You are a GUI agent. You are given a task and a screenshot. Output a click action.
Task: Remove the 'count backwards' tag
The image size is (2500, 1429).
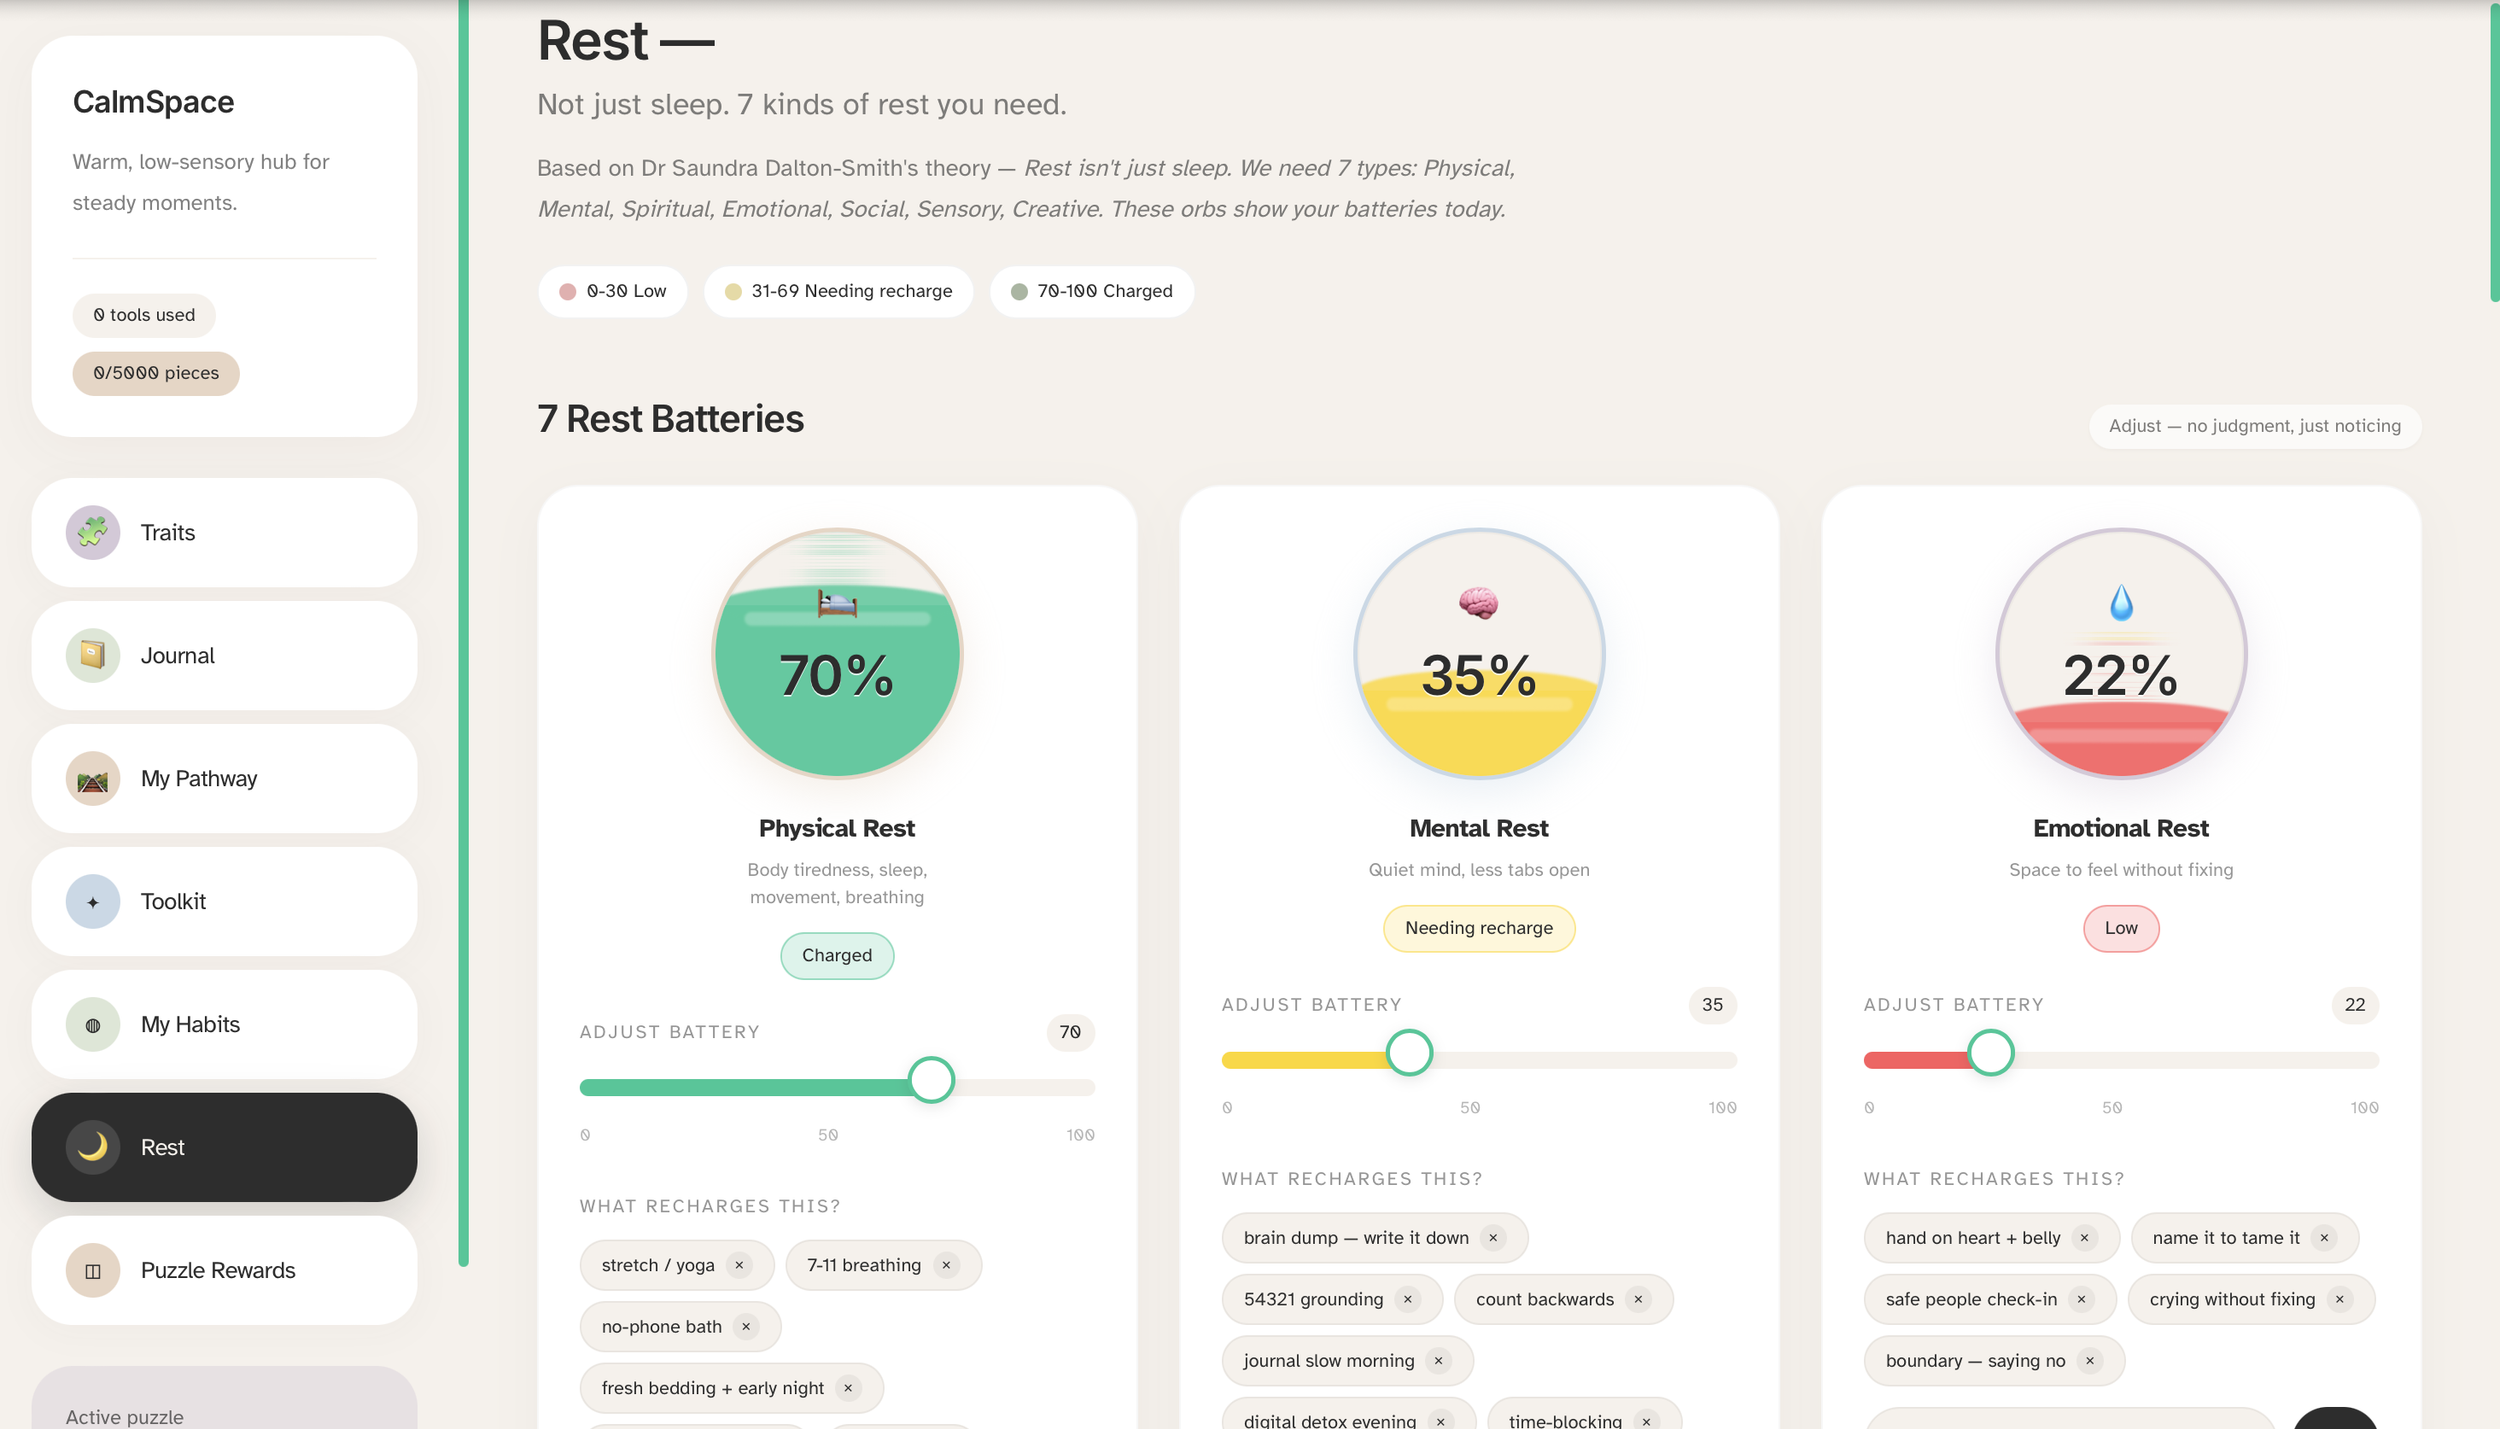pos(1638,1299)
